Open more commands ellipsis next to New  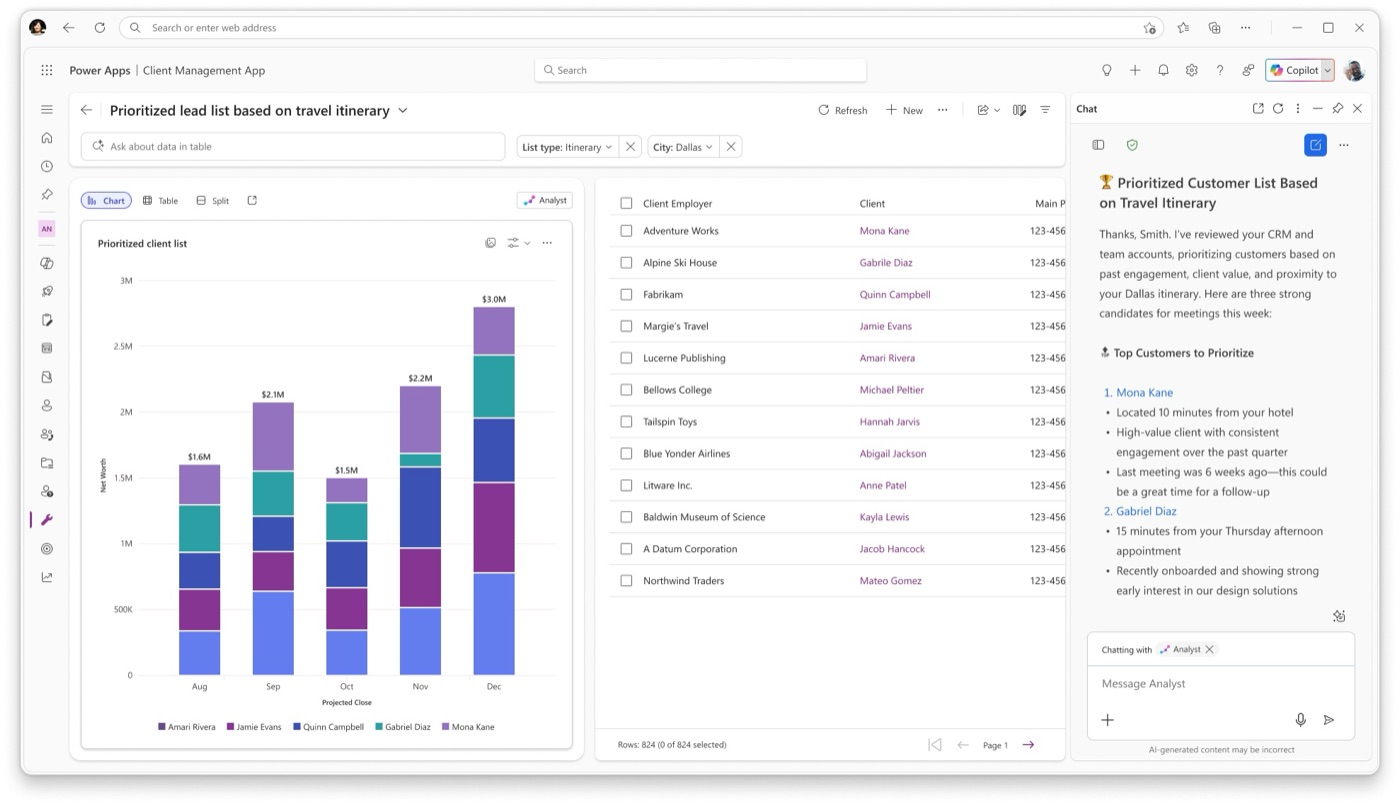942,110
